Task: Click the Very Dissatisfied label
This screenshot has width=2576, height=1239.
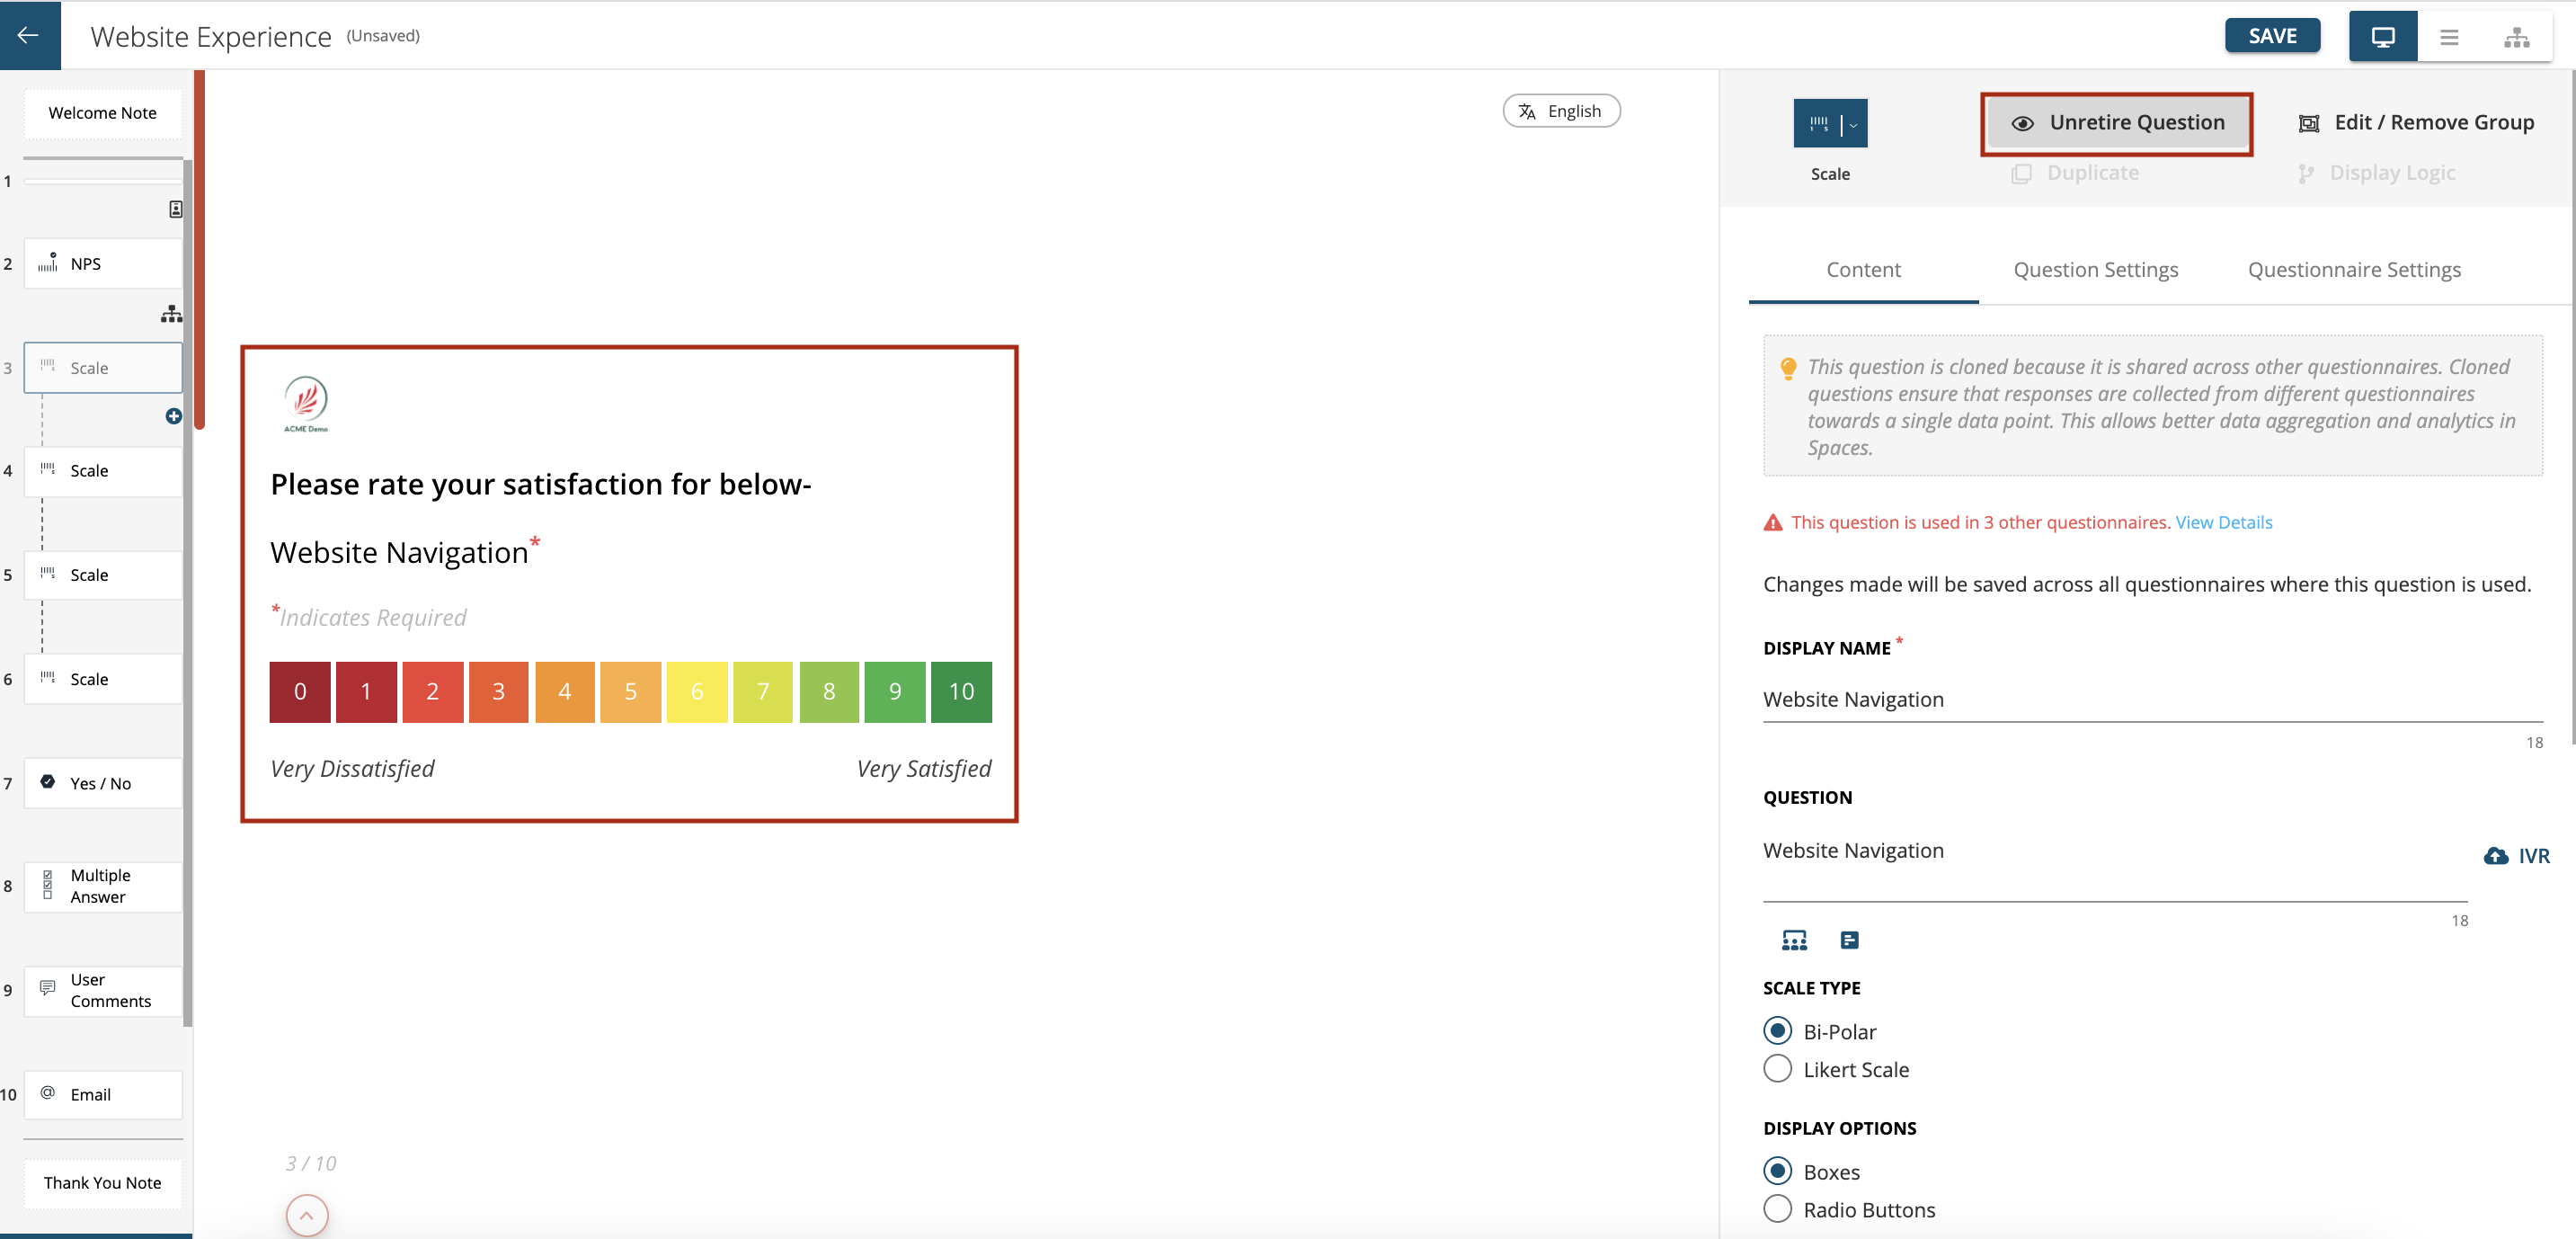Action: coord(352,769)
